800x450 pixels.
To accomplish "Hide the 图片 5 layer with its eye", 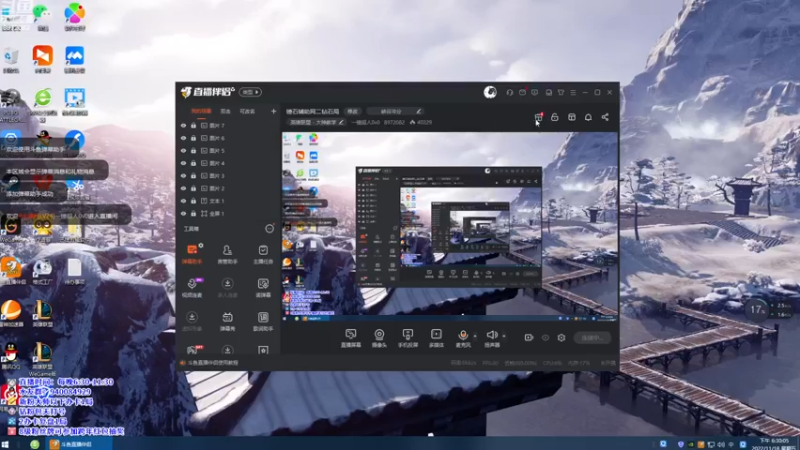I will coord(184,151).
